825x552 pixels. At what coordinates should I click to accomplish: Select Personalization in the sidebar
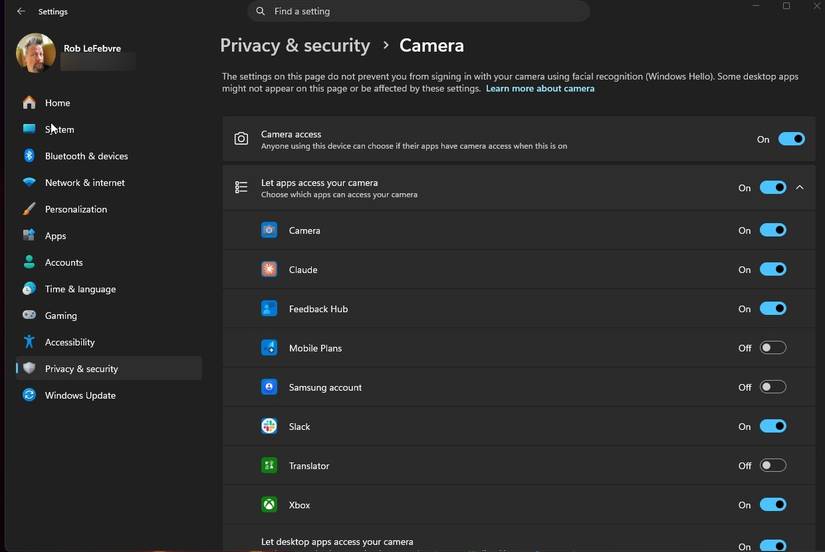point(109,209)
